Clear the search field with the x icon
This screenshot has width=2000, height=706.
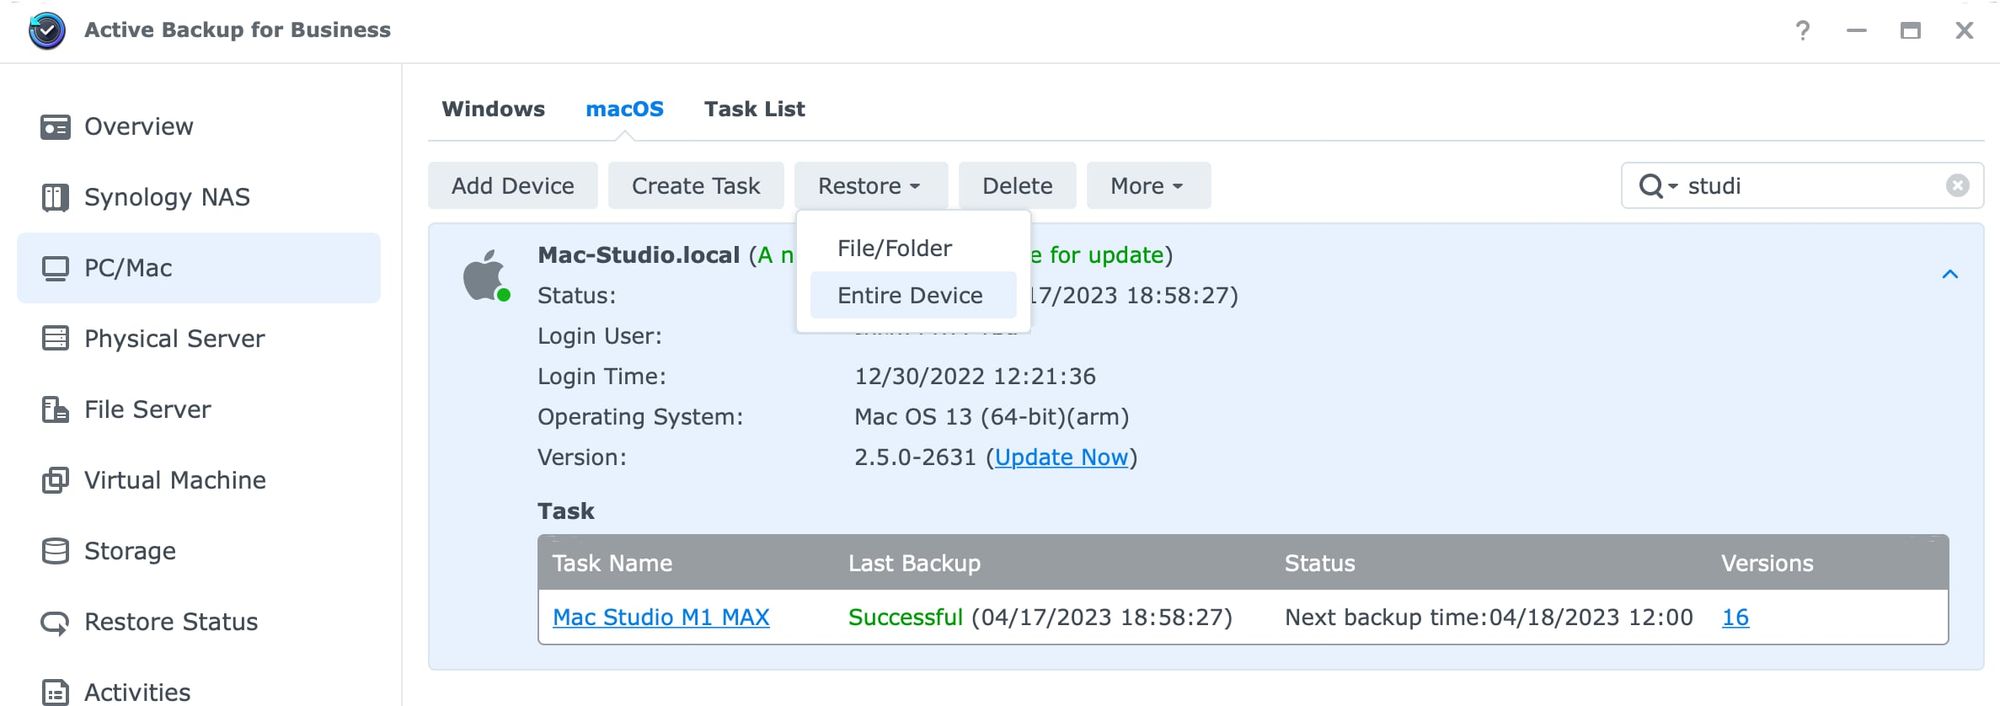(x=1957, y=185)
